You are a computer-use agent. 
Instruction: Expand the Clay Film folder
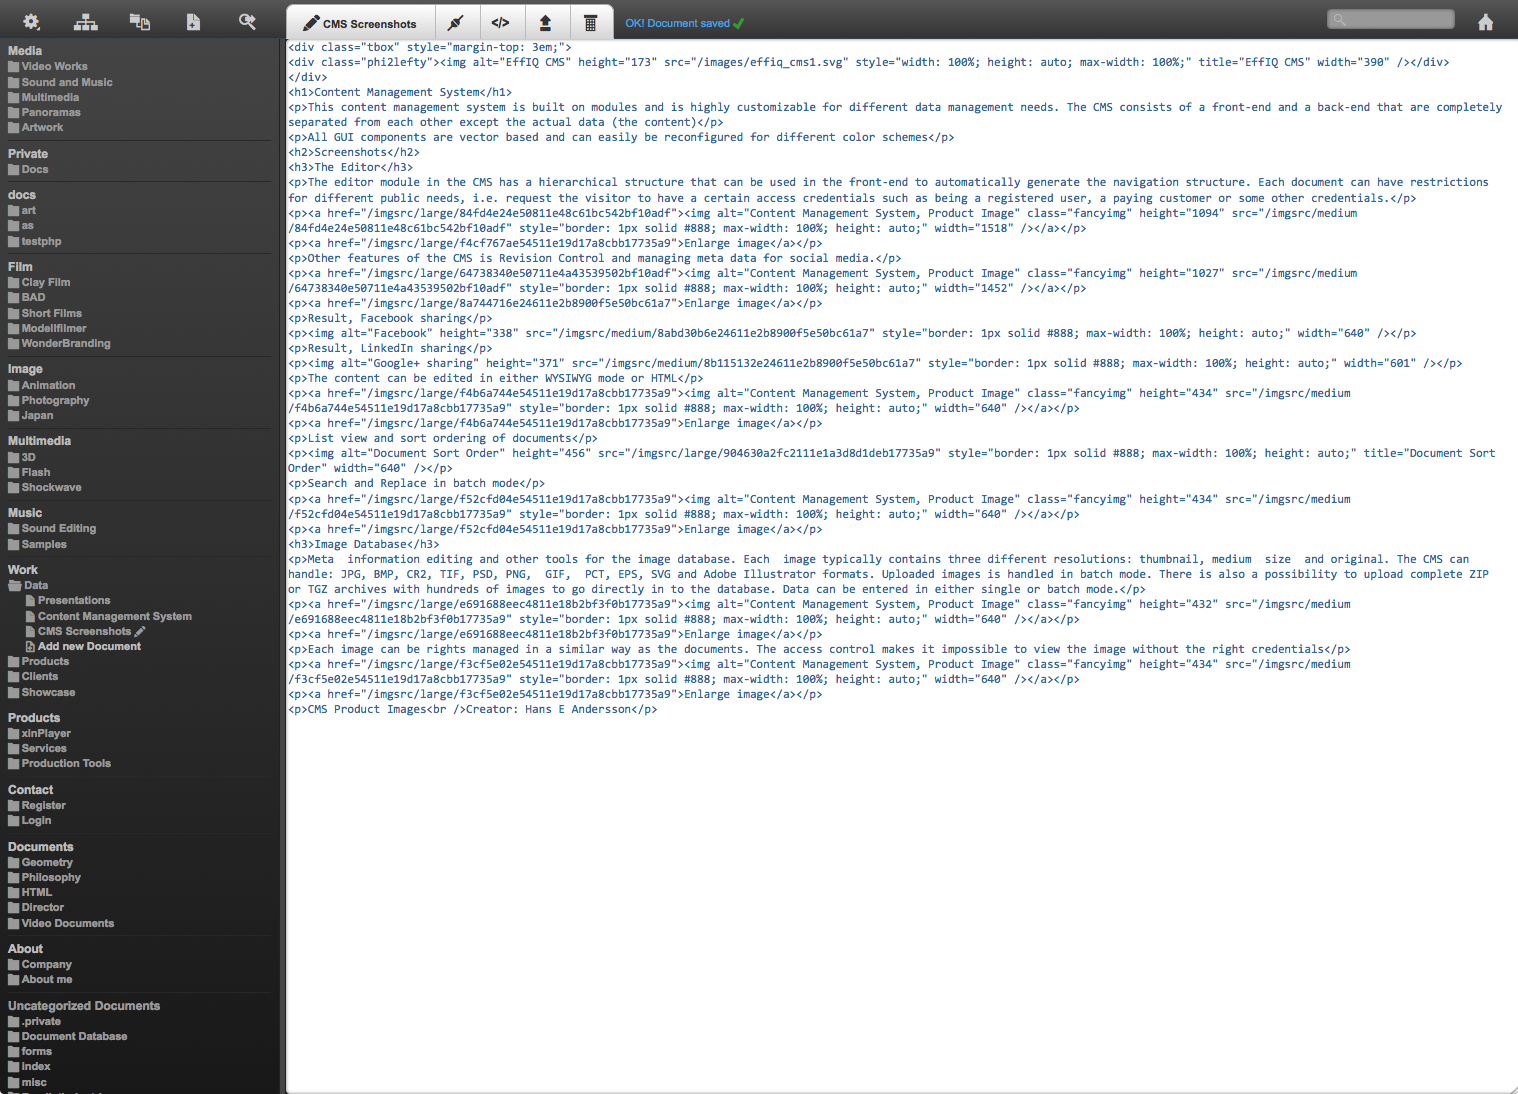(14, 283)
